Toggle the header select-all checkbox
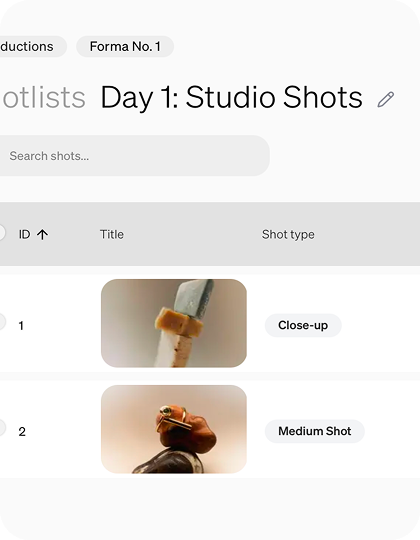Image resolution: width=420 pixels, height=540 pixels. 2,232
